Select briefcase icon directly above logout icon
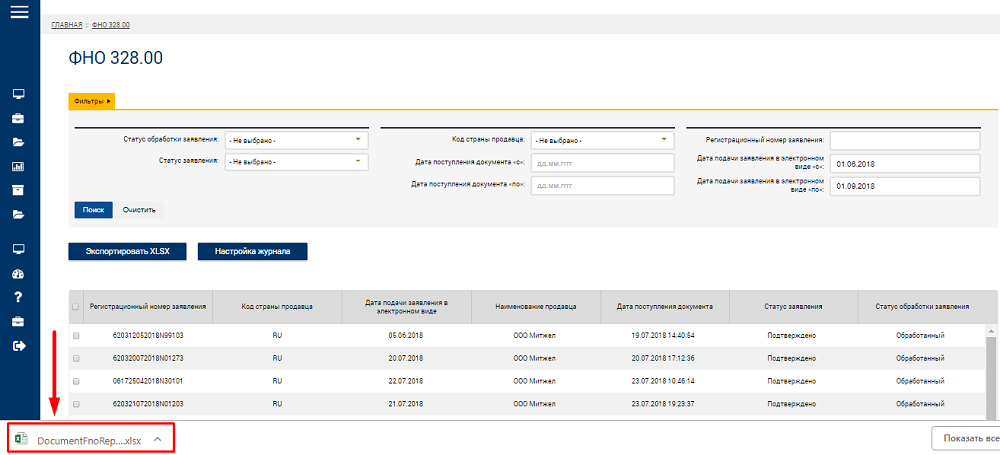The height and width of the screenshot is (455, 1000). [18, 322]
